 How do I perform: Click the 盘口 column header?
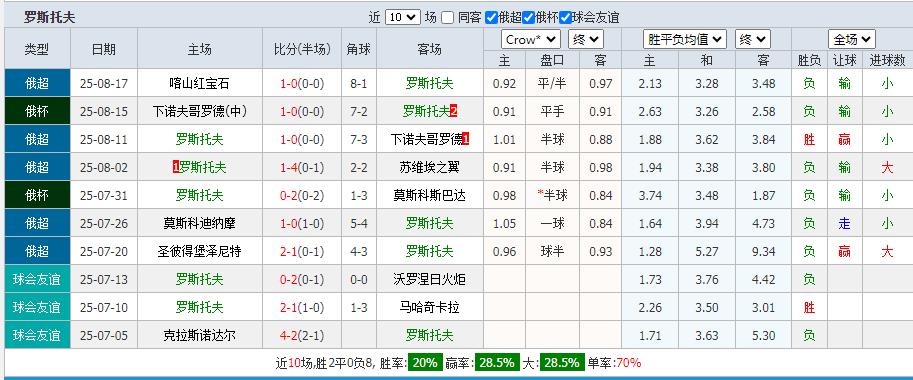coord(552,60)
